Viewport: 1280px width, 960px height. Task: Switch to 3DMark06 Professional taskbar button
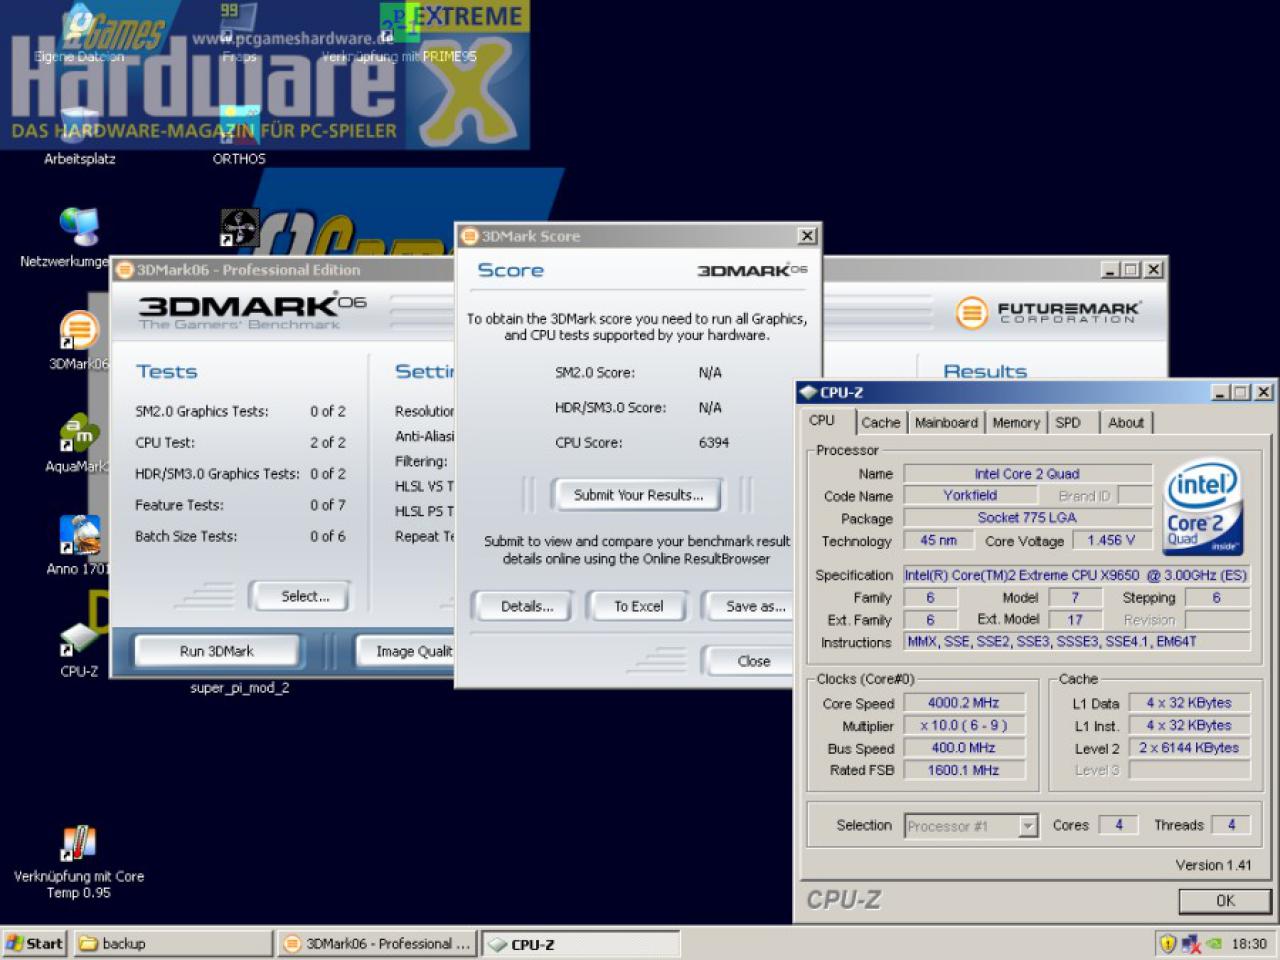tap(377, 943)
